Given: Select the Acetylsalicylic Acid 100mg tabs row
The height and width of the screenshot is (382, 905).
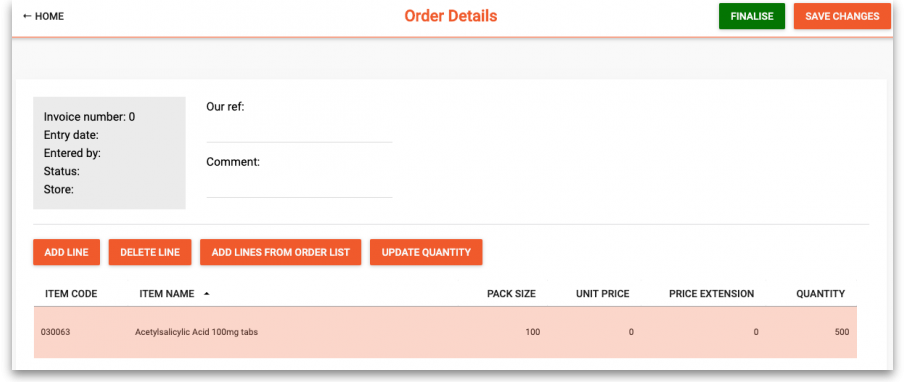Looking at the screenshot, I should click(x=445, y=332).
